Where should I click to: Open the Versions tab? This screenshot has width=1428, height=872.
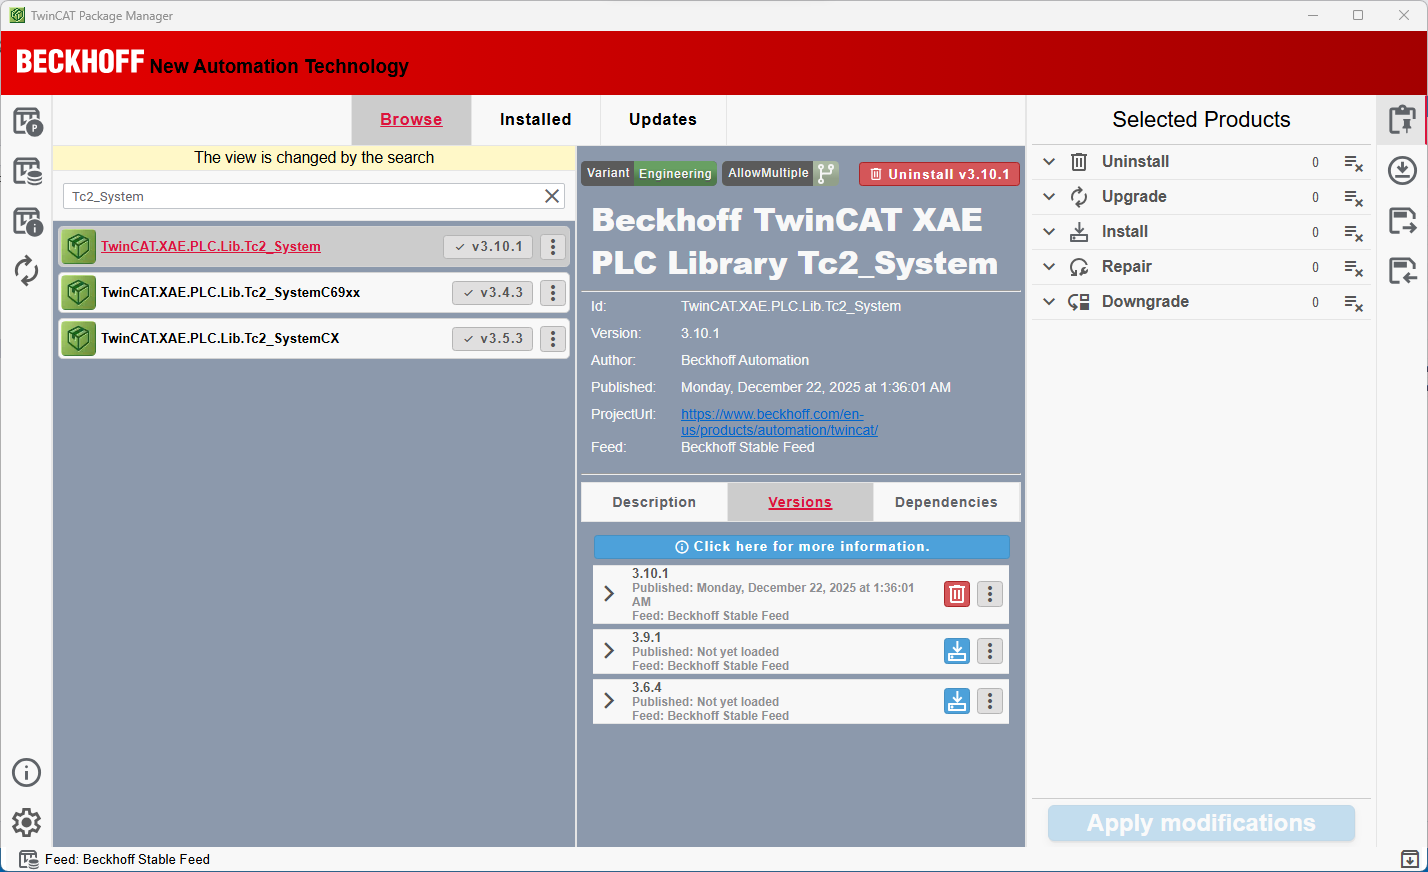800,502
